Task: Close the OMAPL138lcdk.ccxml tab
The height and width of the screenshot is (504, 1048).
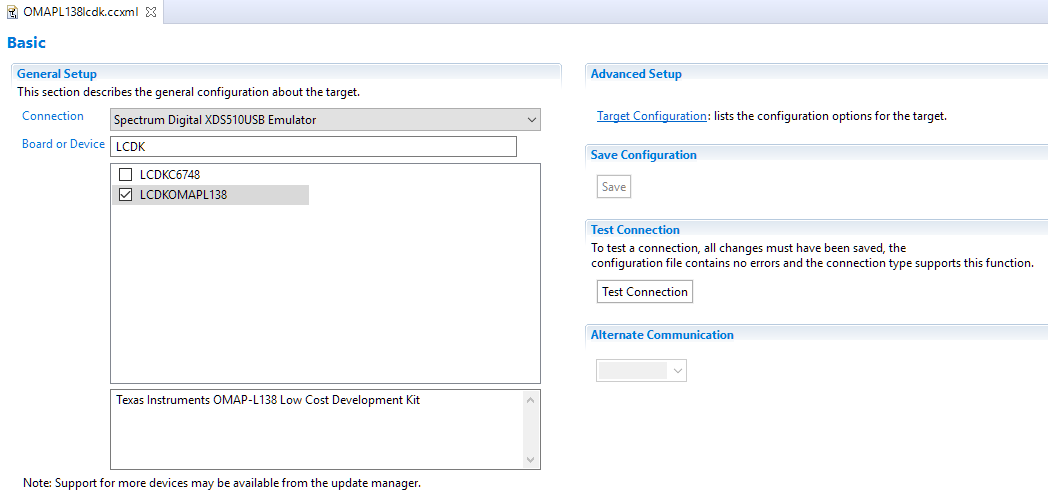Action: point(151,11)
